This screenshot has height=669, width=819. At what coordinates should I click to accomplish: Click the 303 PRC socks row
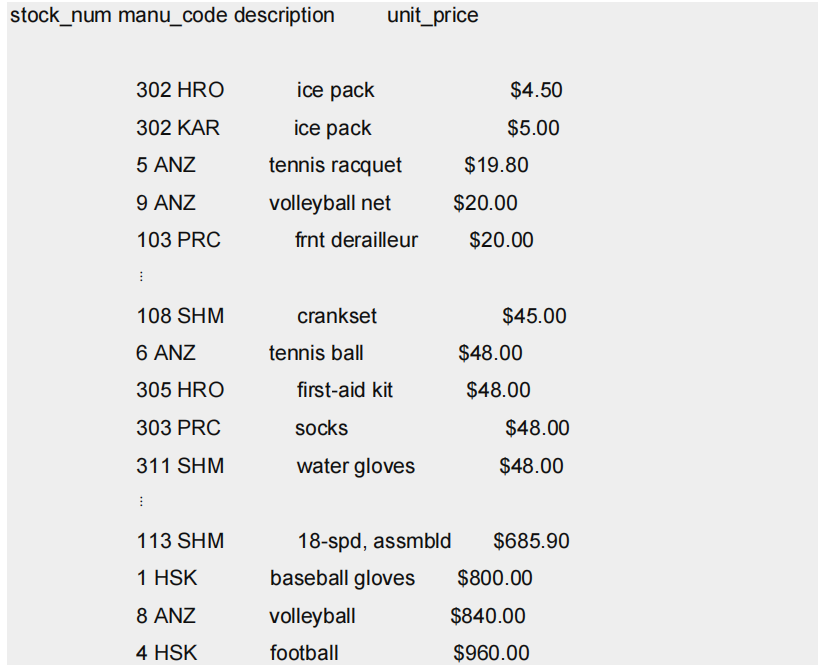click(x=353, y=428)
